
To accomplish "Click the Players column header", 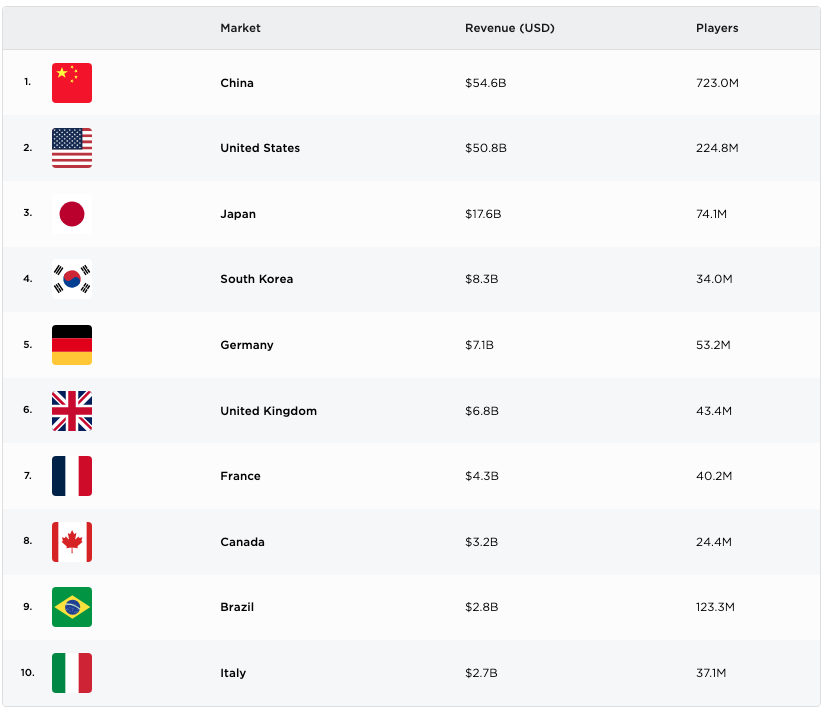I will pyautogui.click(x=717, y=28).
